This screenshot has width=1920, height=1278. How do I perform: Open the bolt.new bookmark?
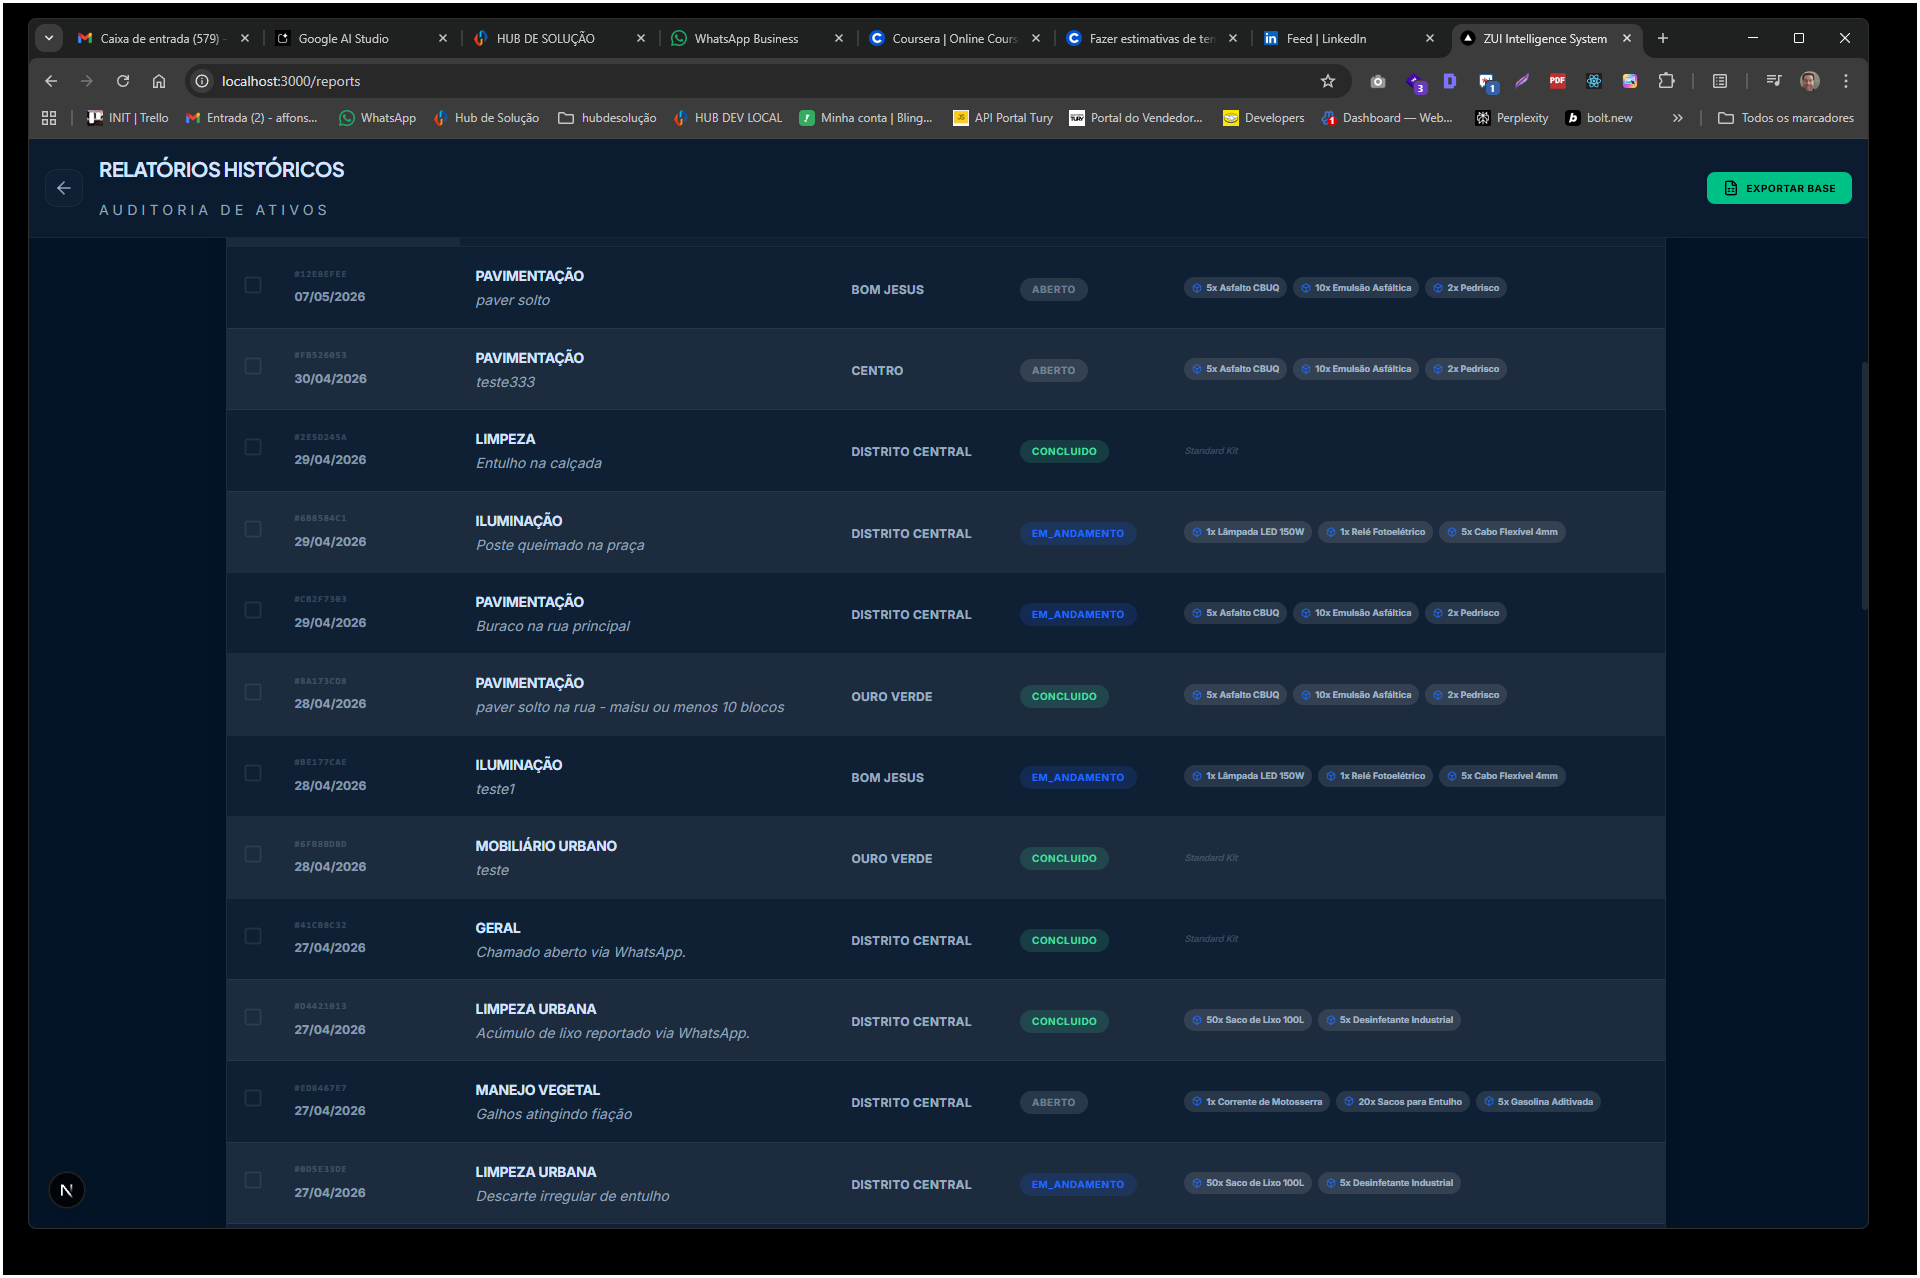coord(1599,118)
